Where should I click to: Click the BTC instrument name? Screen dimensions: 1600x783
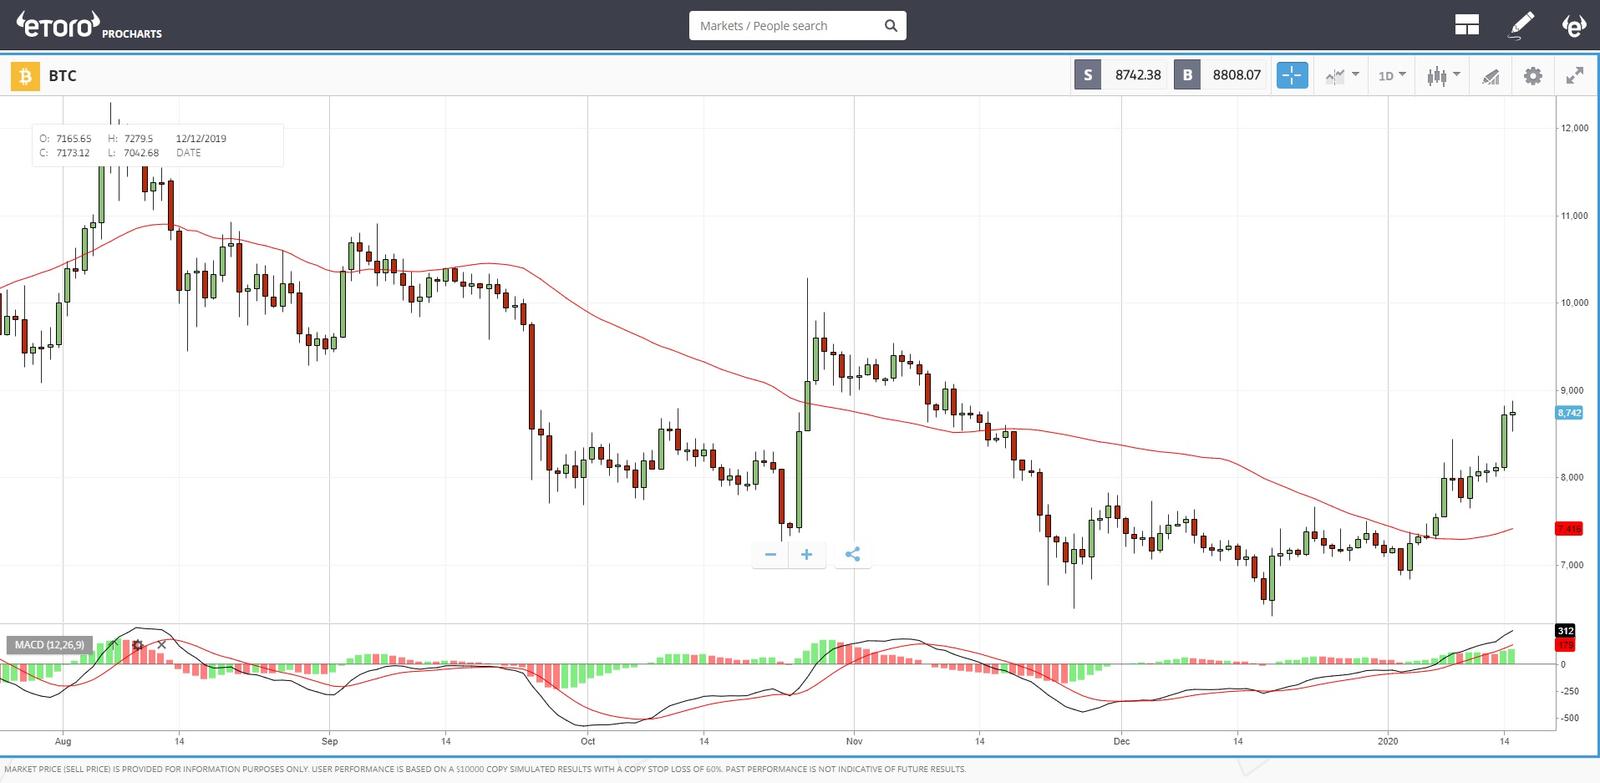point(62,75)
